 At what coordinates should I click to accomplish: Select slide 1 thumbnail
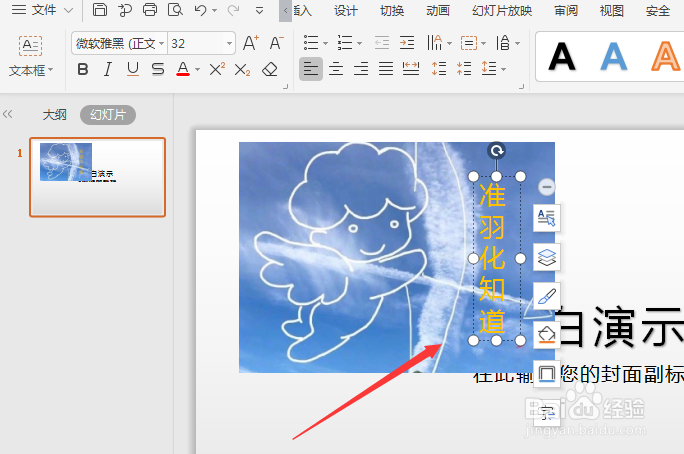[x=98, y=177]
